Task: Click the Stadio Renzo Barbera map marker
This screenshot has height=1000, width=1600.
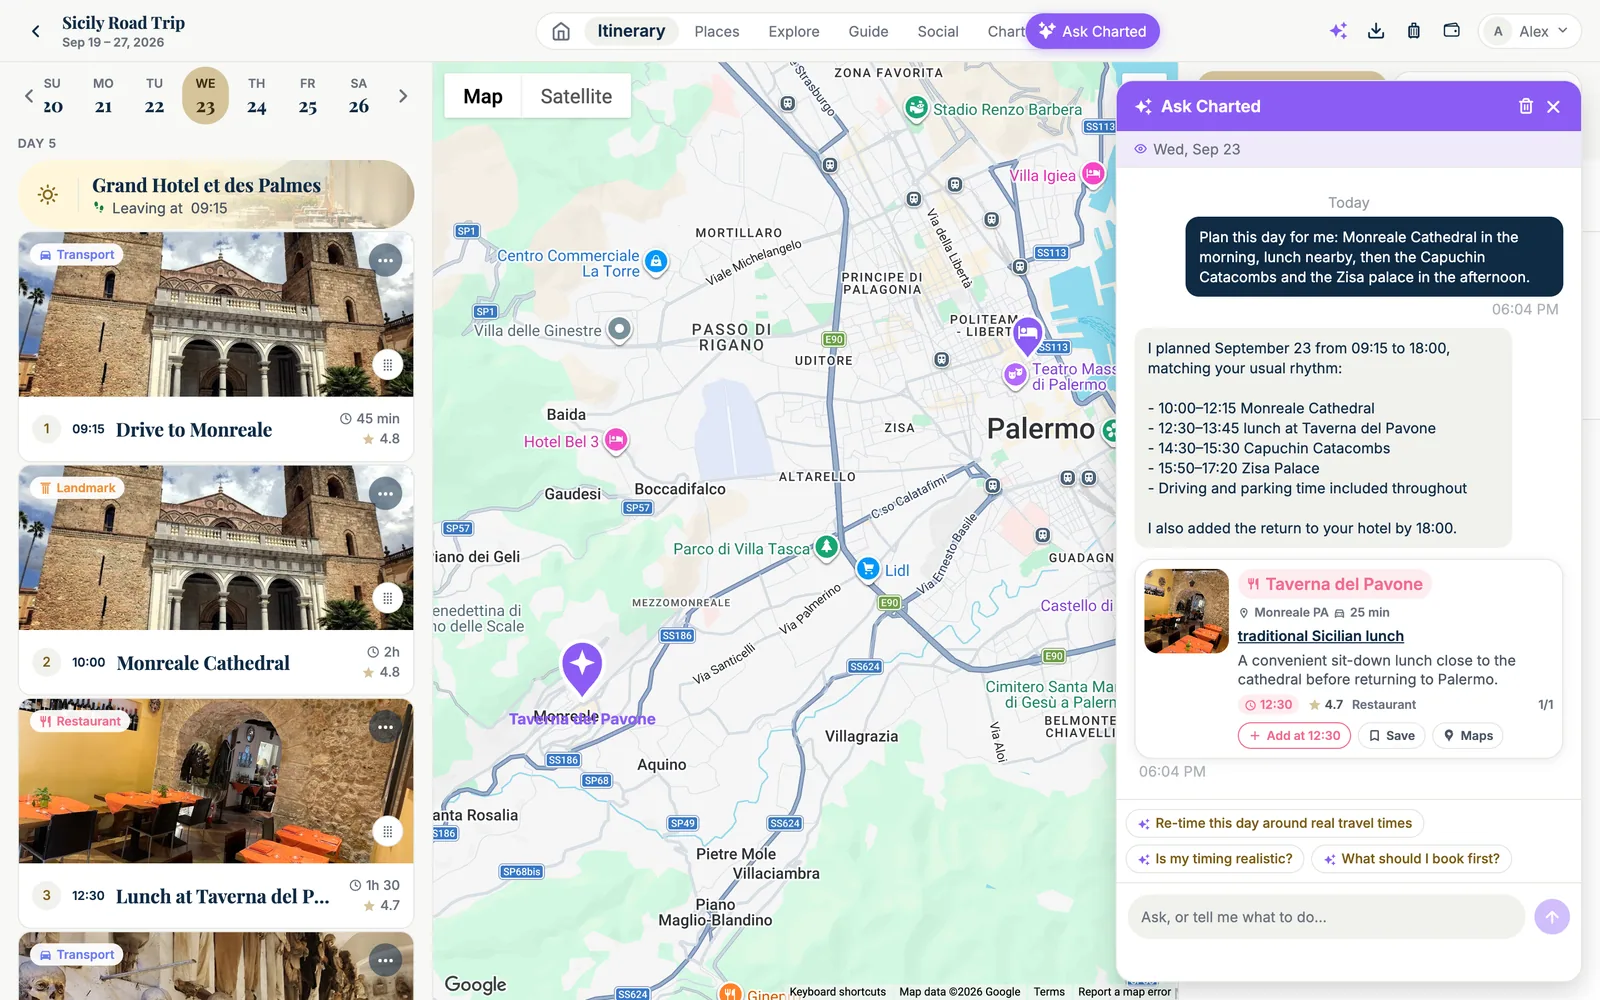Action: coord(916,108)
